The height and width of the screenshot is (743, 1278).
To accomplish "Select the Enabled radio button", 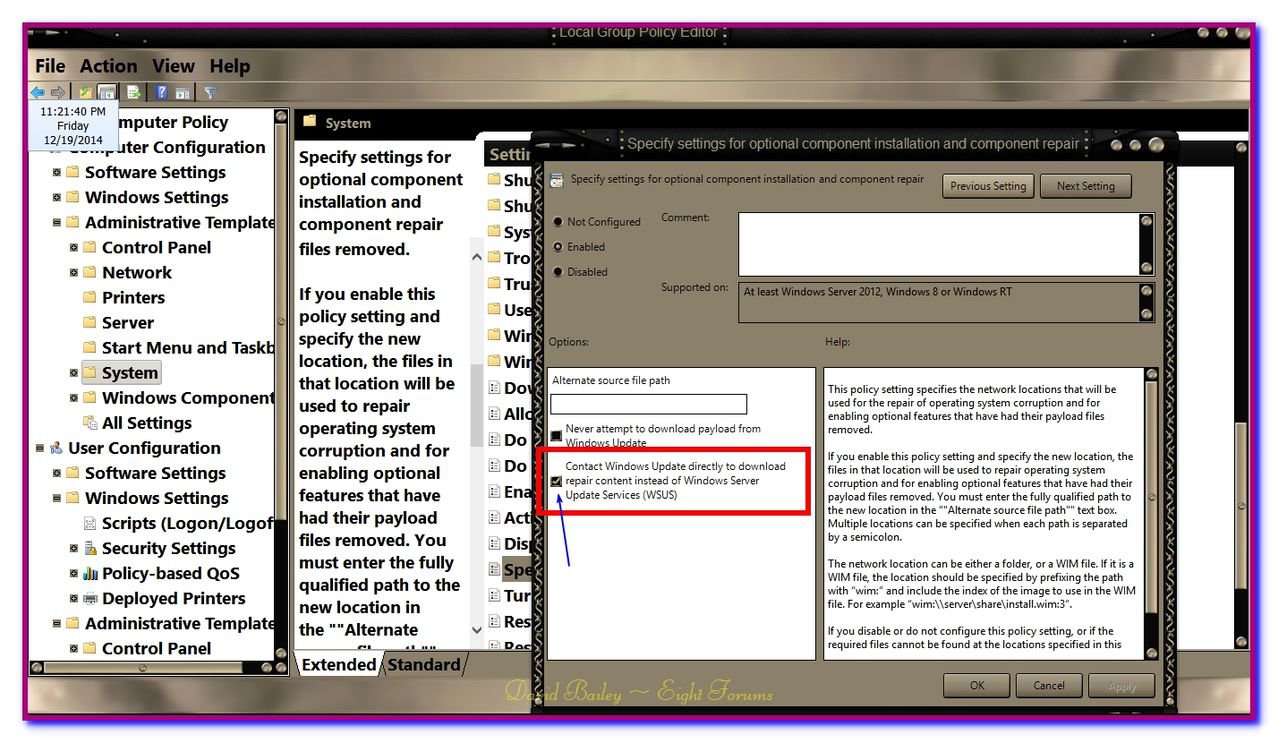I will point(557,247).
